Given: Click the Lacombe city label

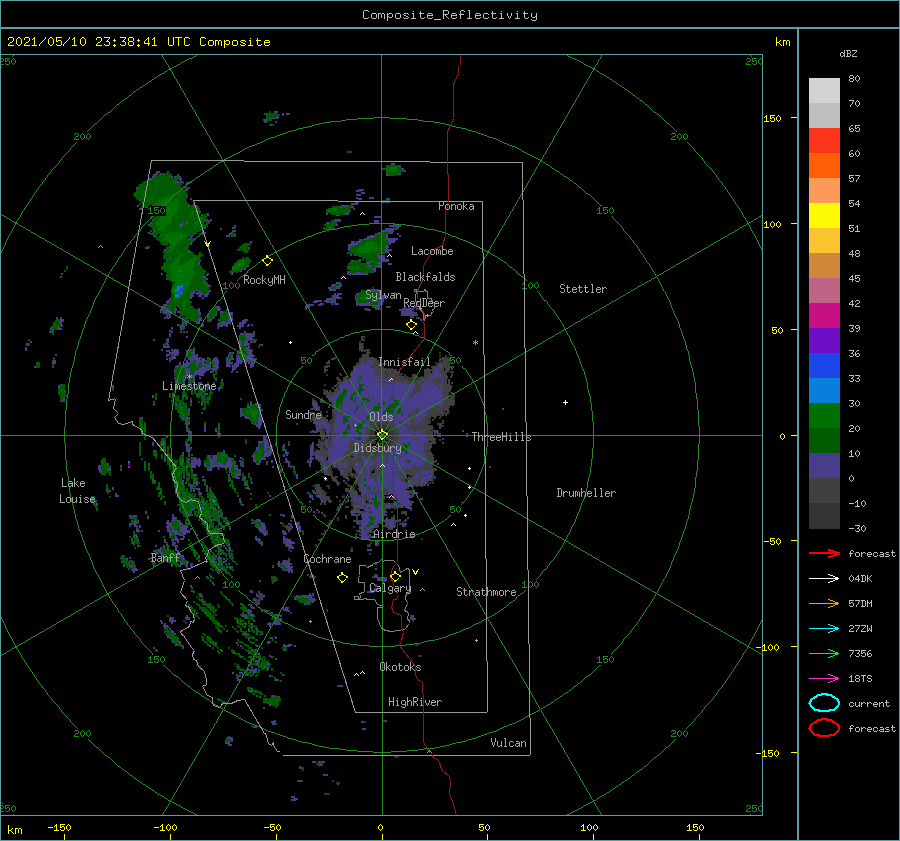Looking at the screenshot, I should click(x=432, y=251).
